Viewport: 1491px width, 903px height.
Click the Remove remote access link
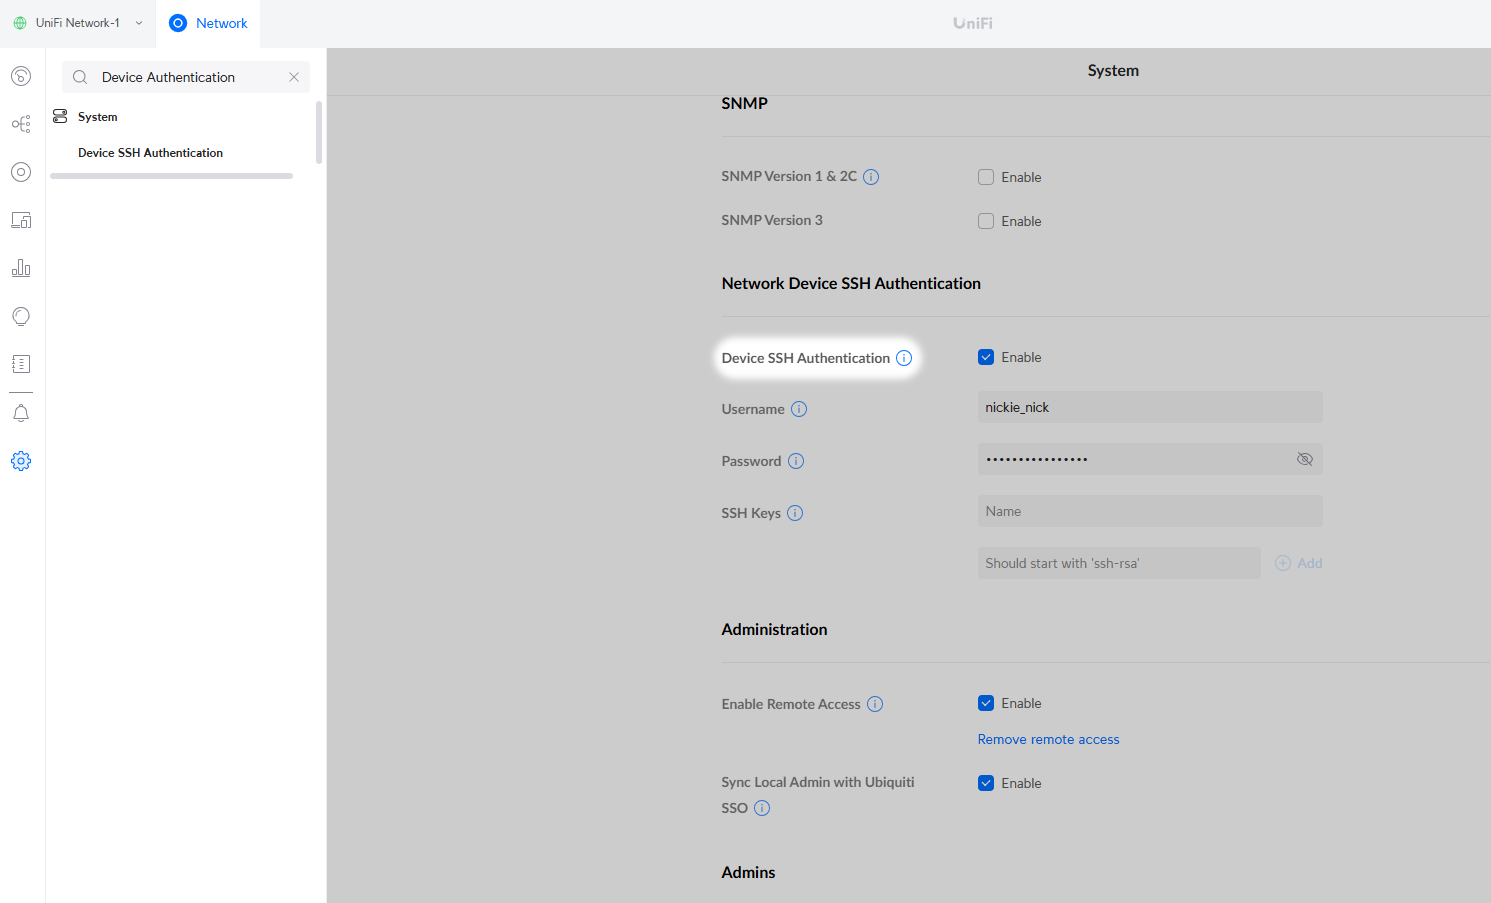point(1048,739)
